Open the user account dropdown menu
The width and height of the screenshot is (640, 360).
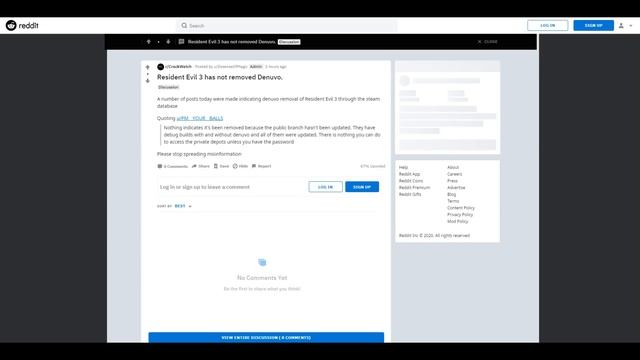coord(625,25)
